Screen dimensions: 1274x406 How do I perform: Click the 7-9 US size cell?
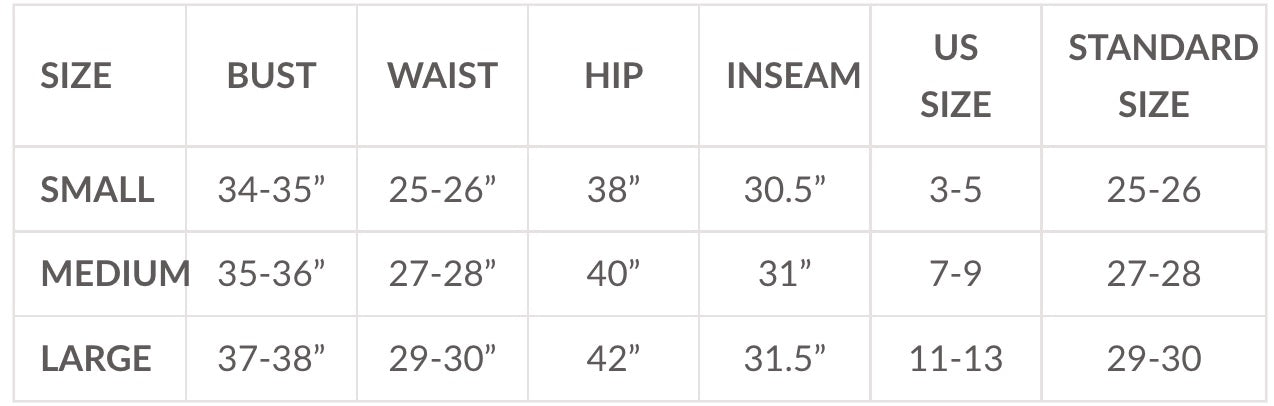click(955, 273)
